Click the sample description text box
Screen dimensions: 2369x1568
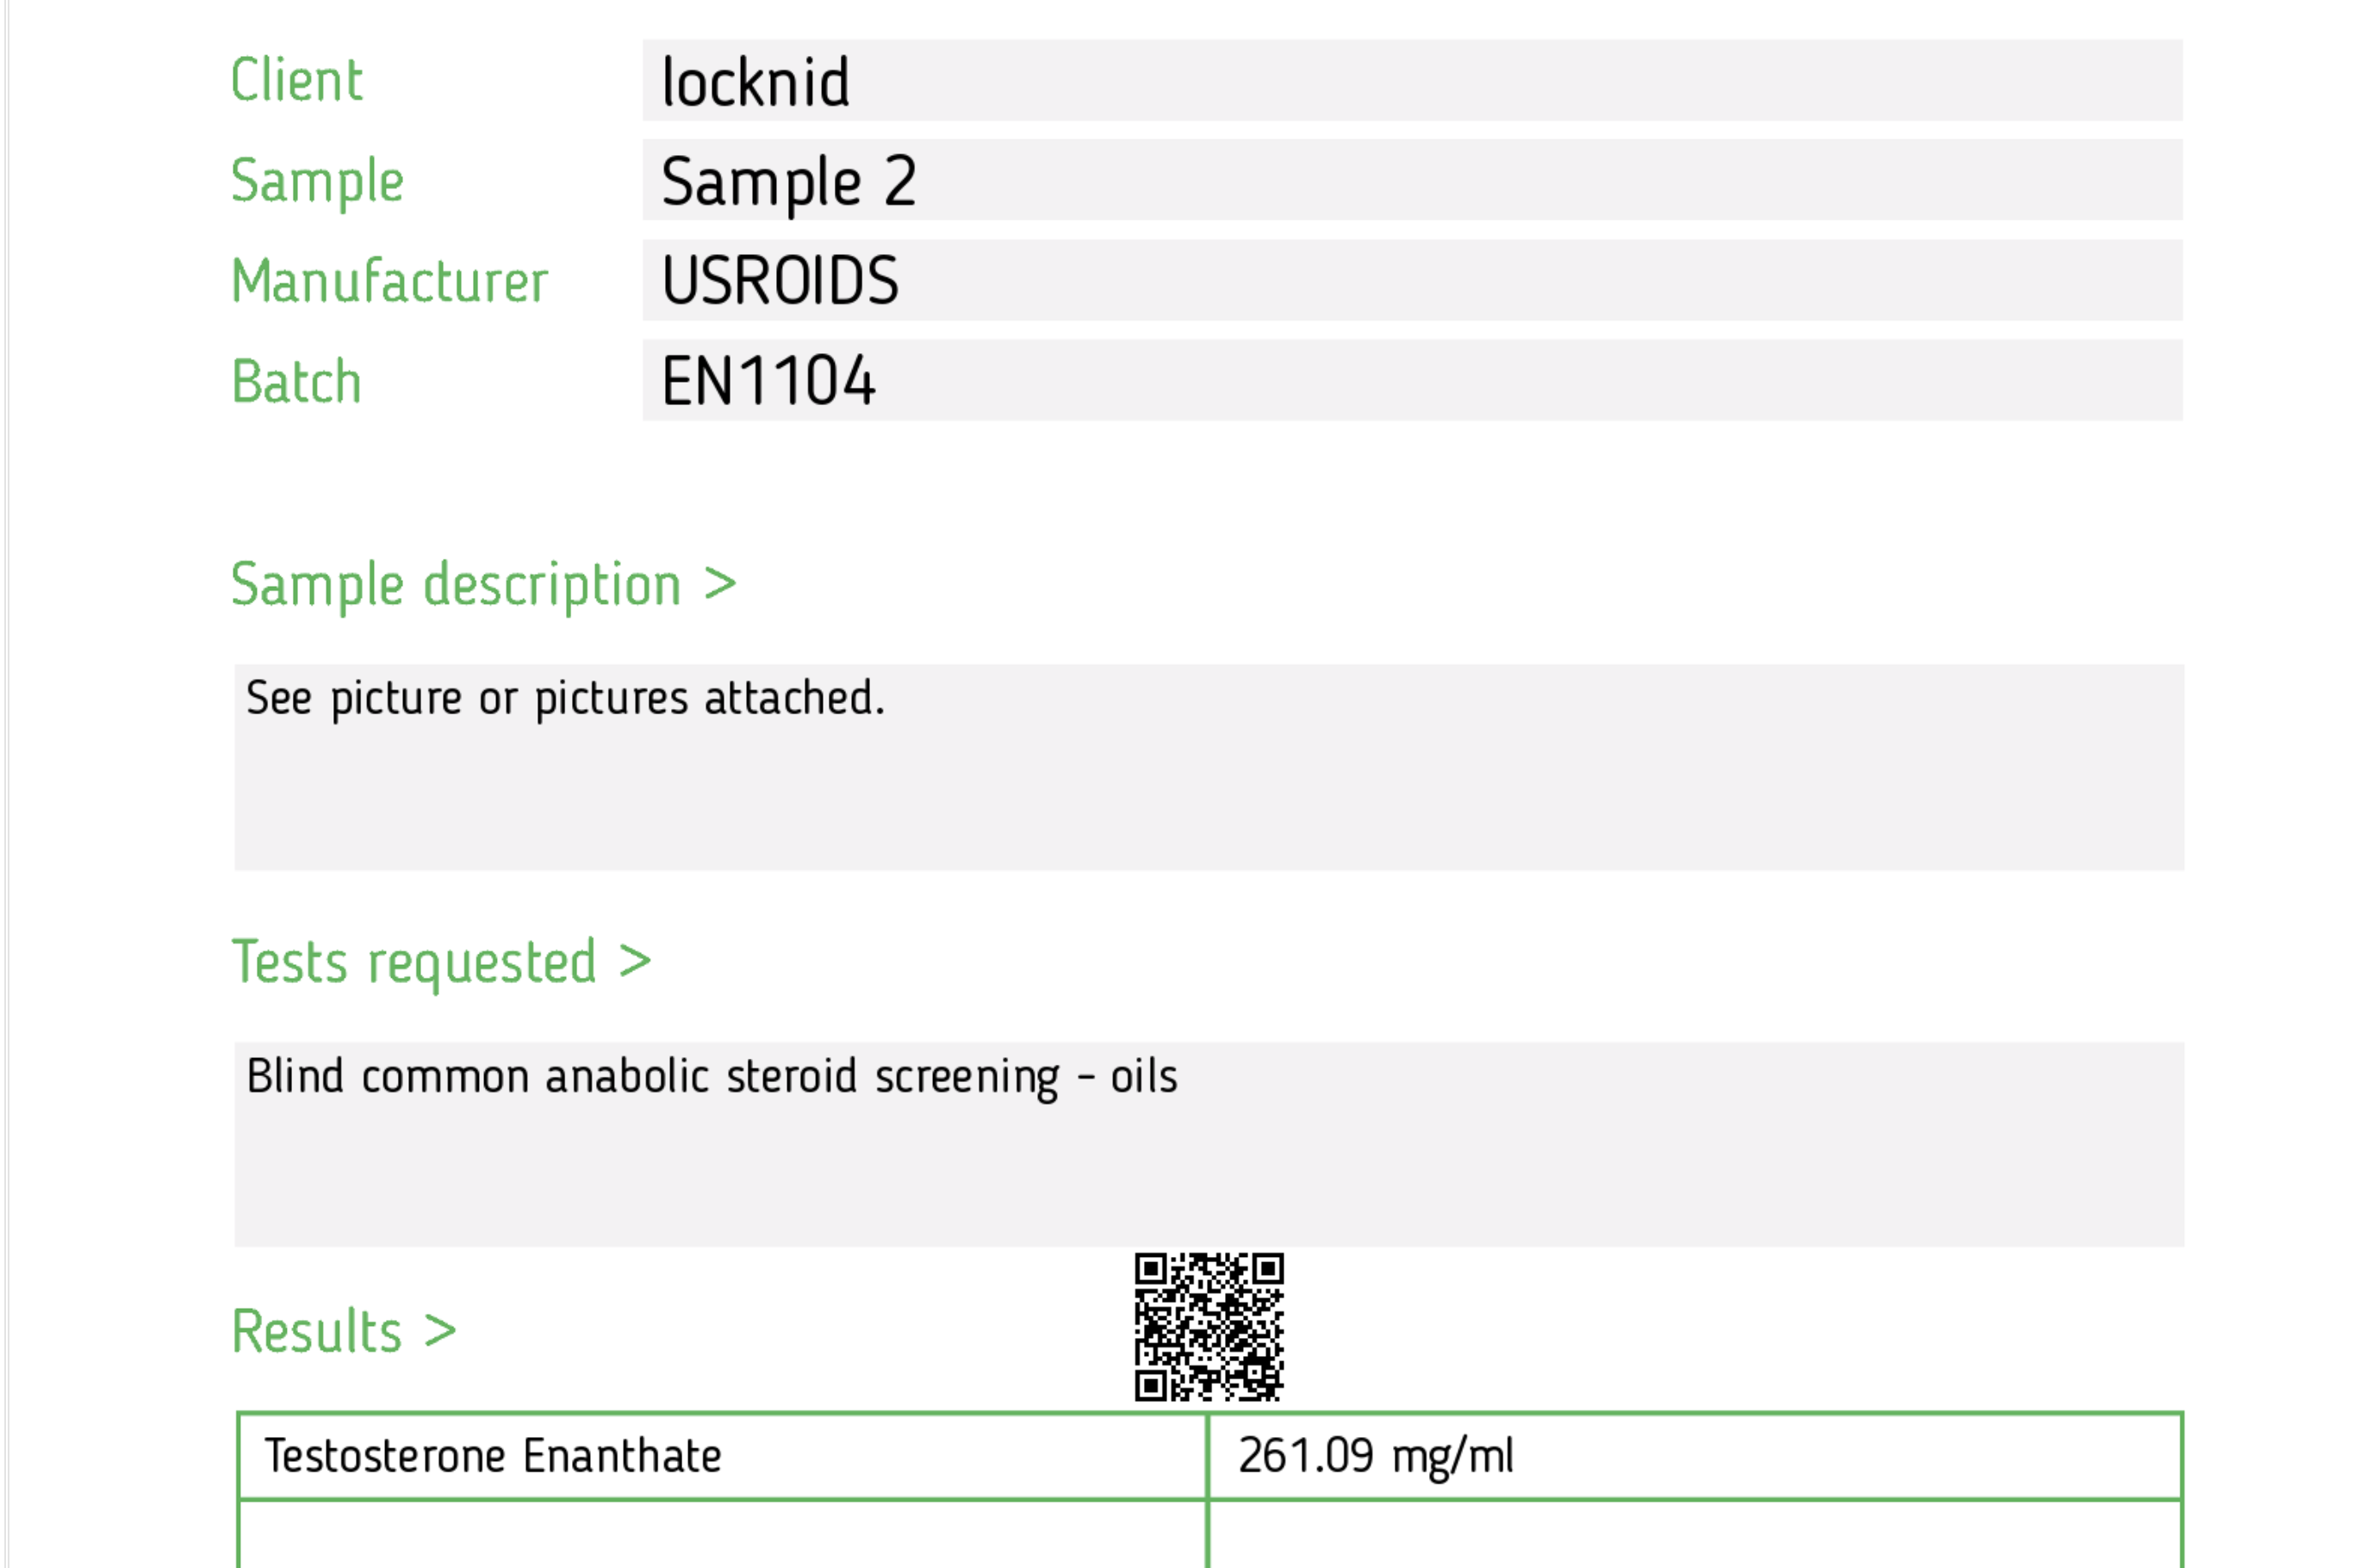click(1209, 767)
